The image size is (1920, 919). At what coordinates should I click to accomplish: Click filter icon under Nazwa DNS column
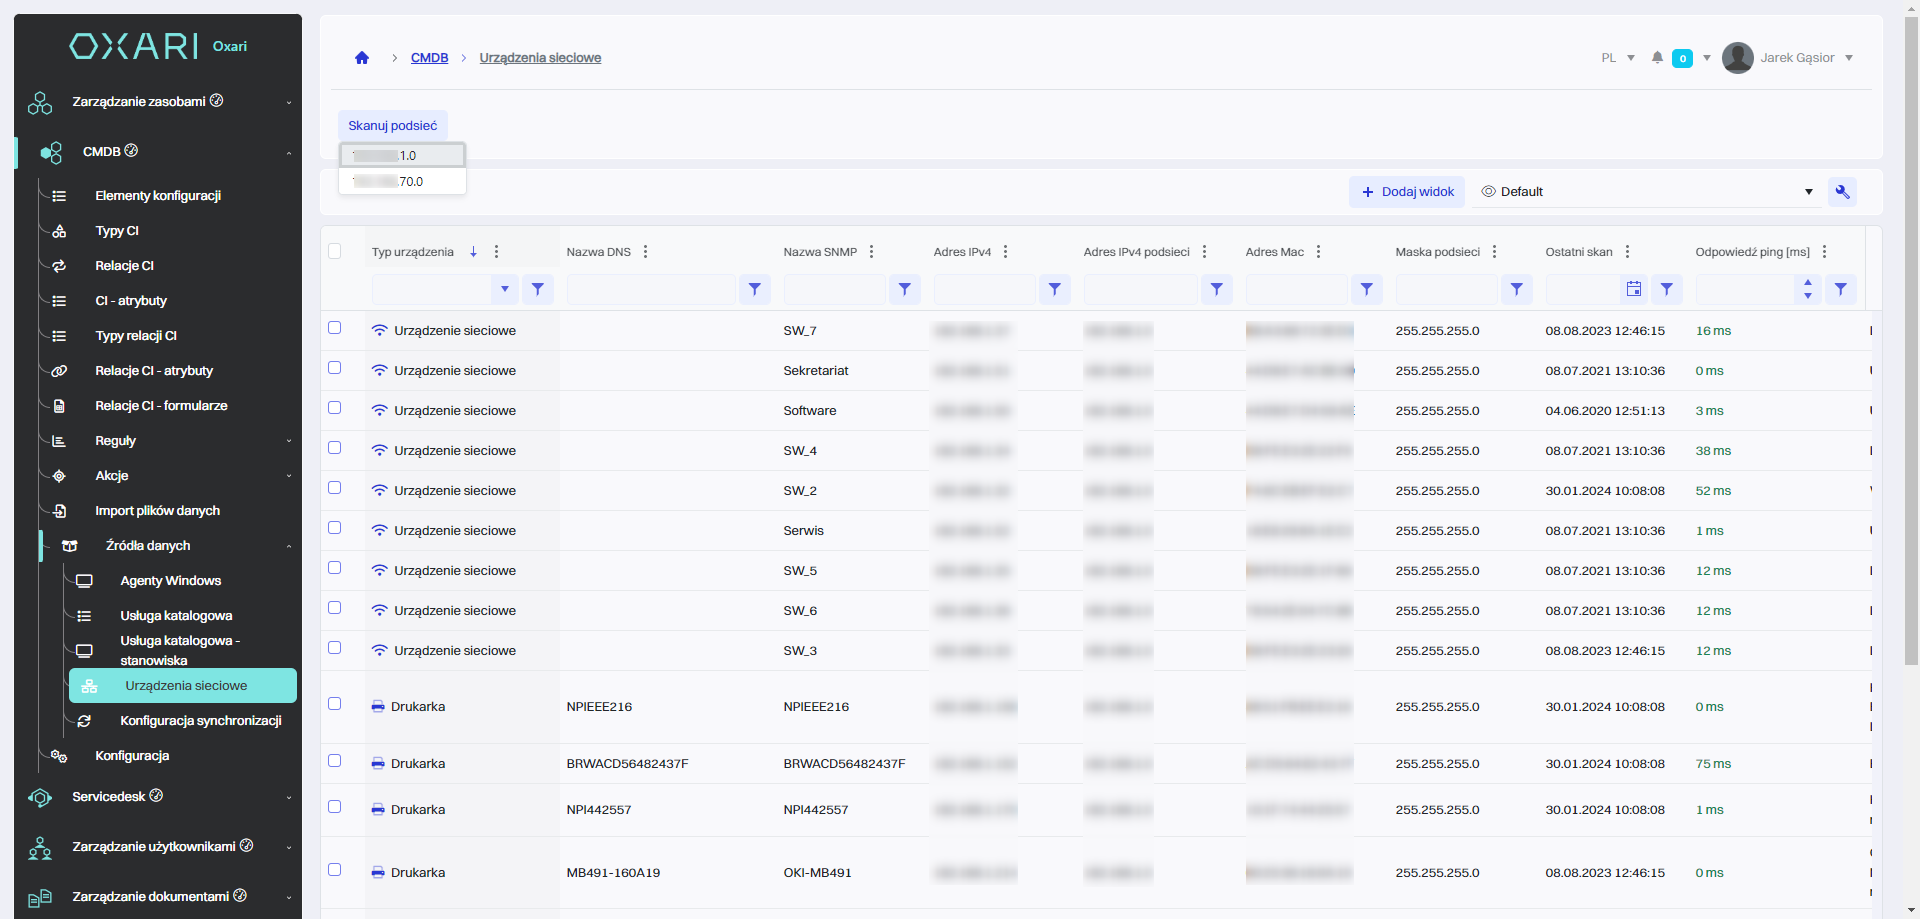click(x=754, y=289)
